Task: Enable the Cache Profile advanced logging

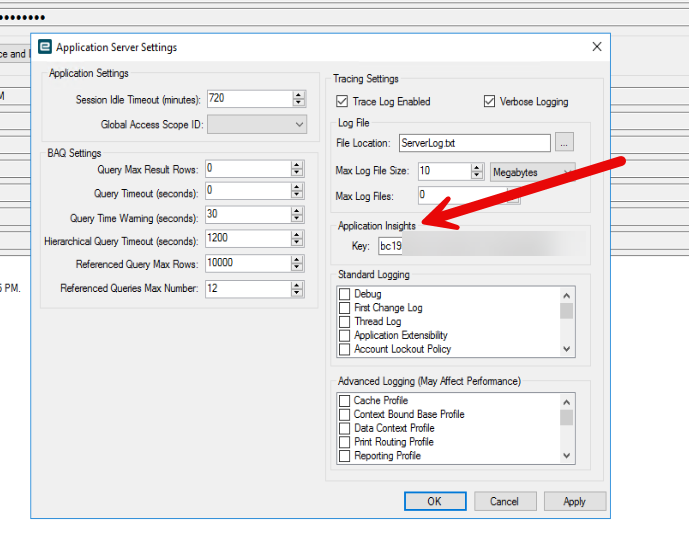Action: coord(344,401)
